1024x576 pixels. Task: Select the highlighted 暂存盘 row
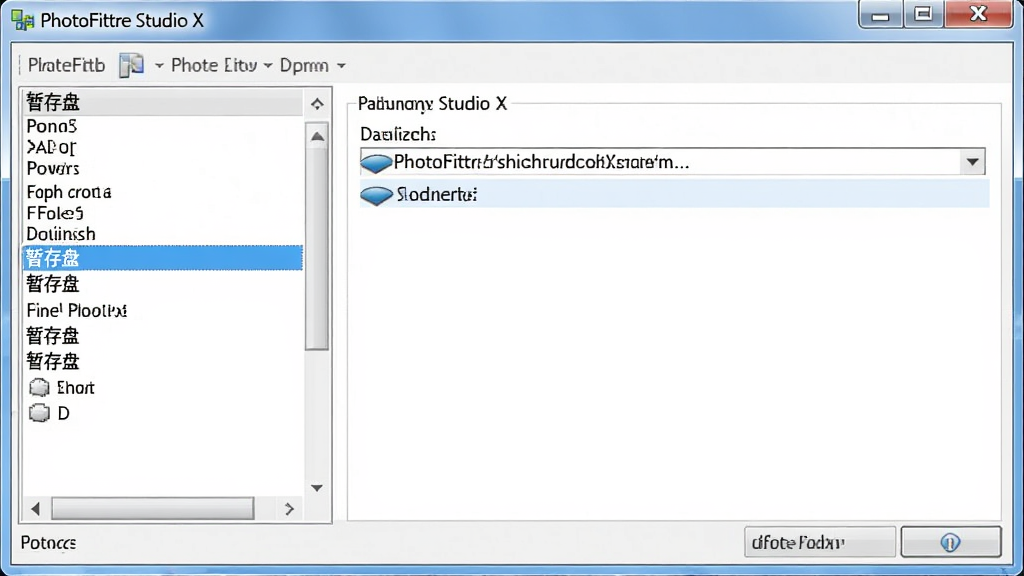coord(163,258)
